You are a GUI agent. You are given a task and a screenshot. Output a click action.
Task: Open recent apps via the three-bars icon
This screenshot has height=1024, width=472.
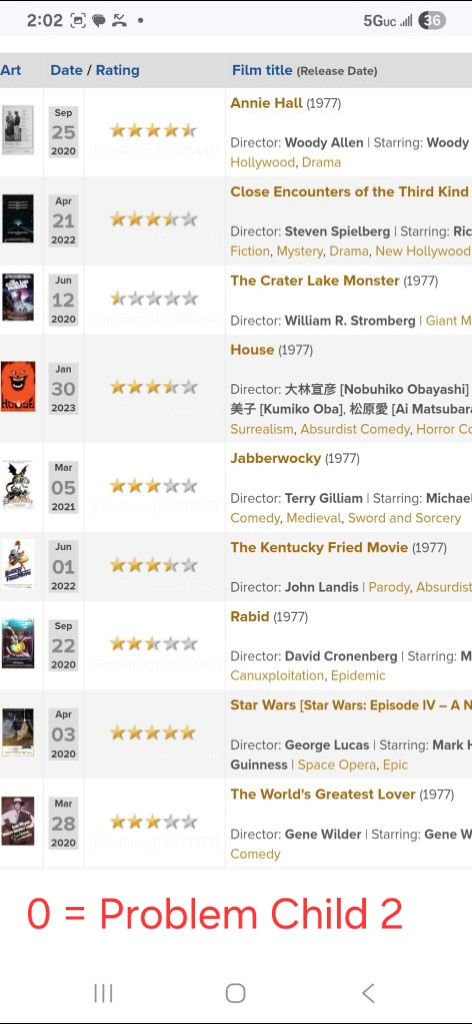click(103, 993)
